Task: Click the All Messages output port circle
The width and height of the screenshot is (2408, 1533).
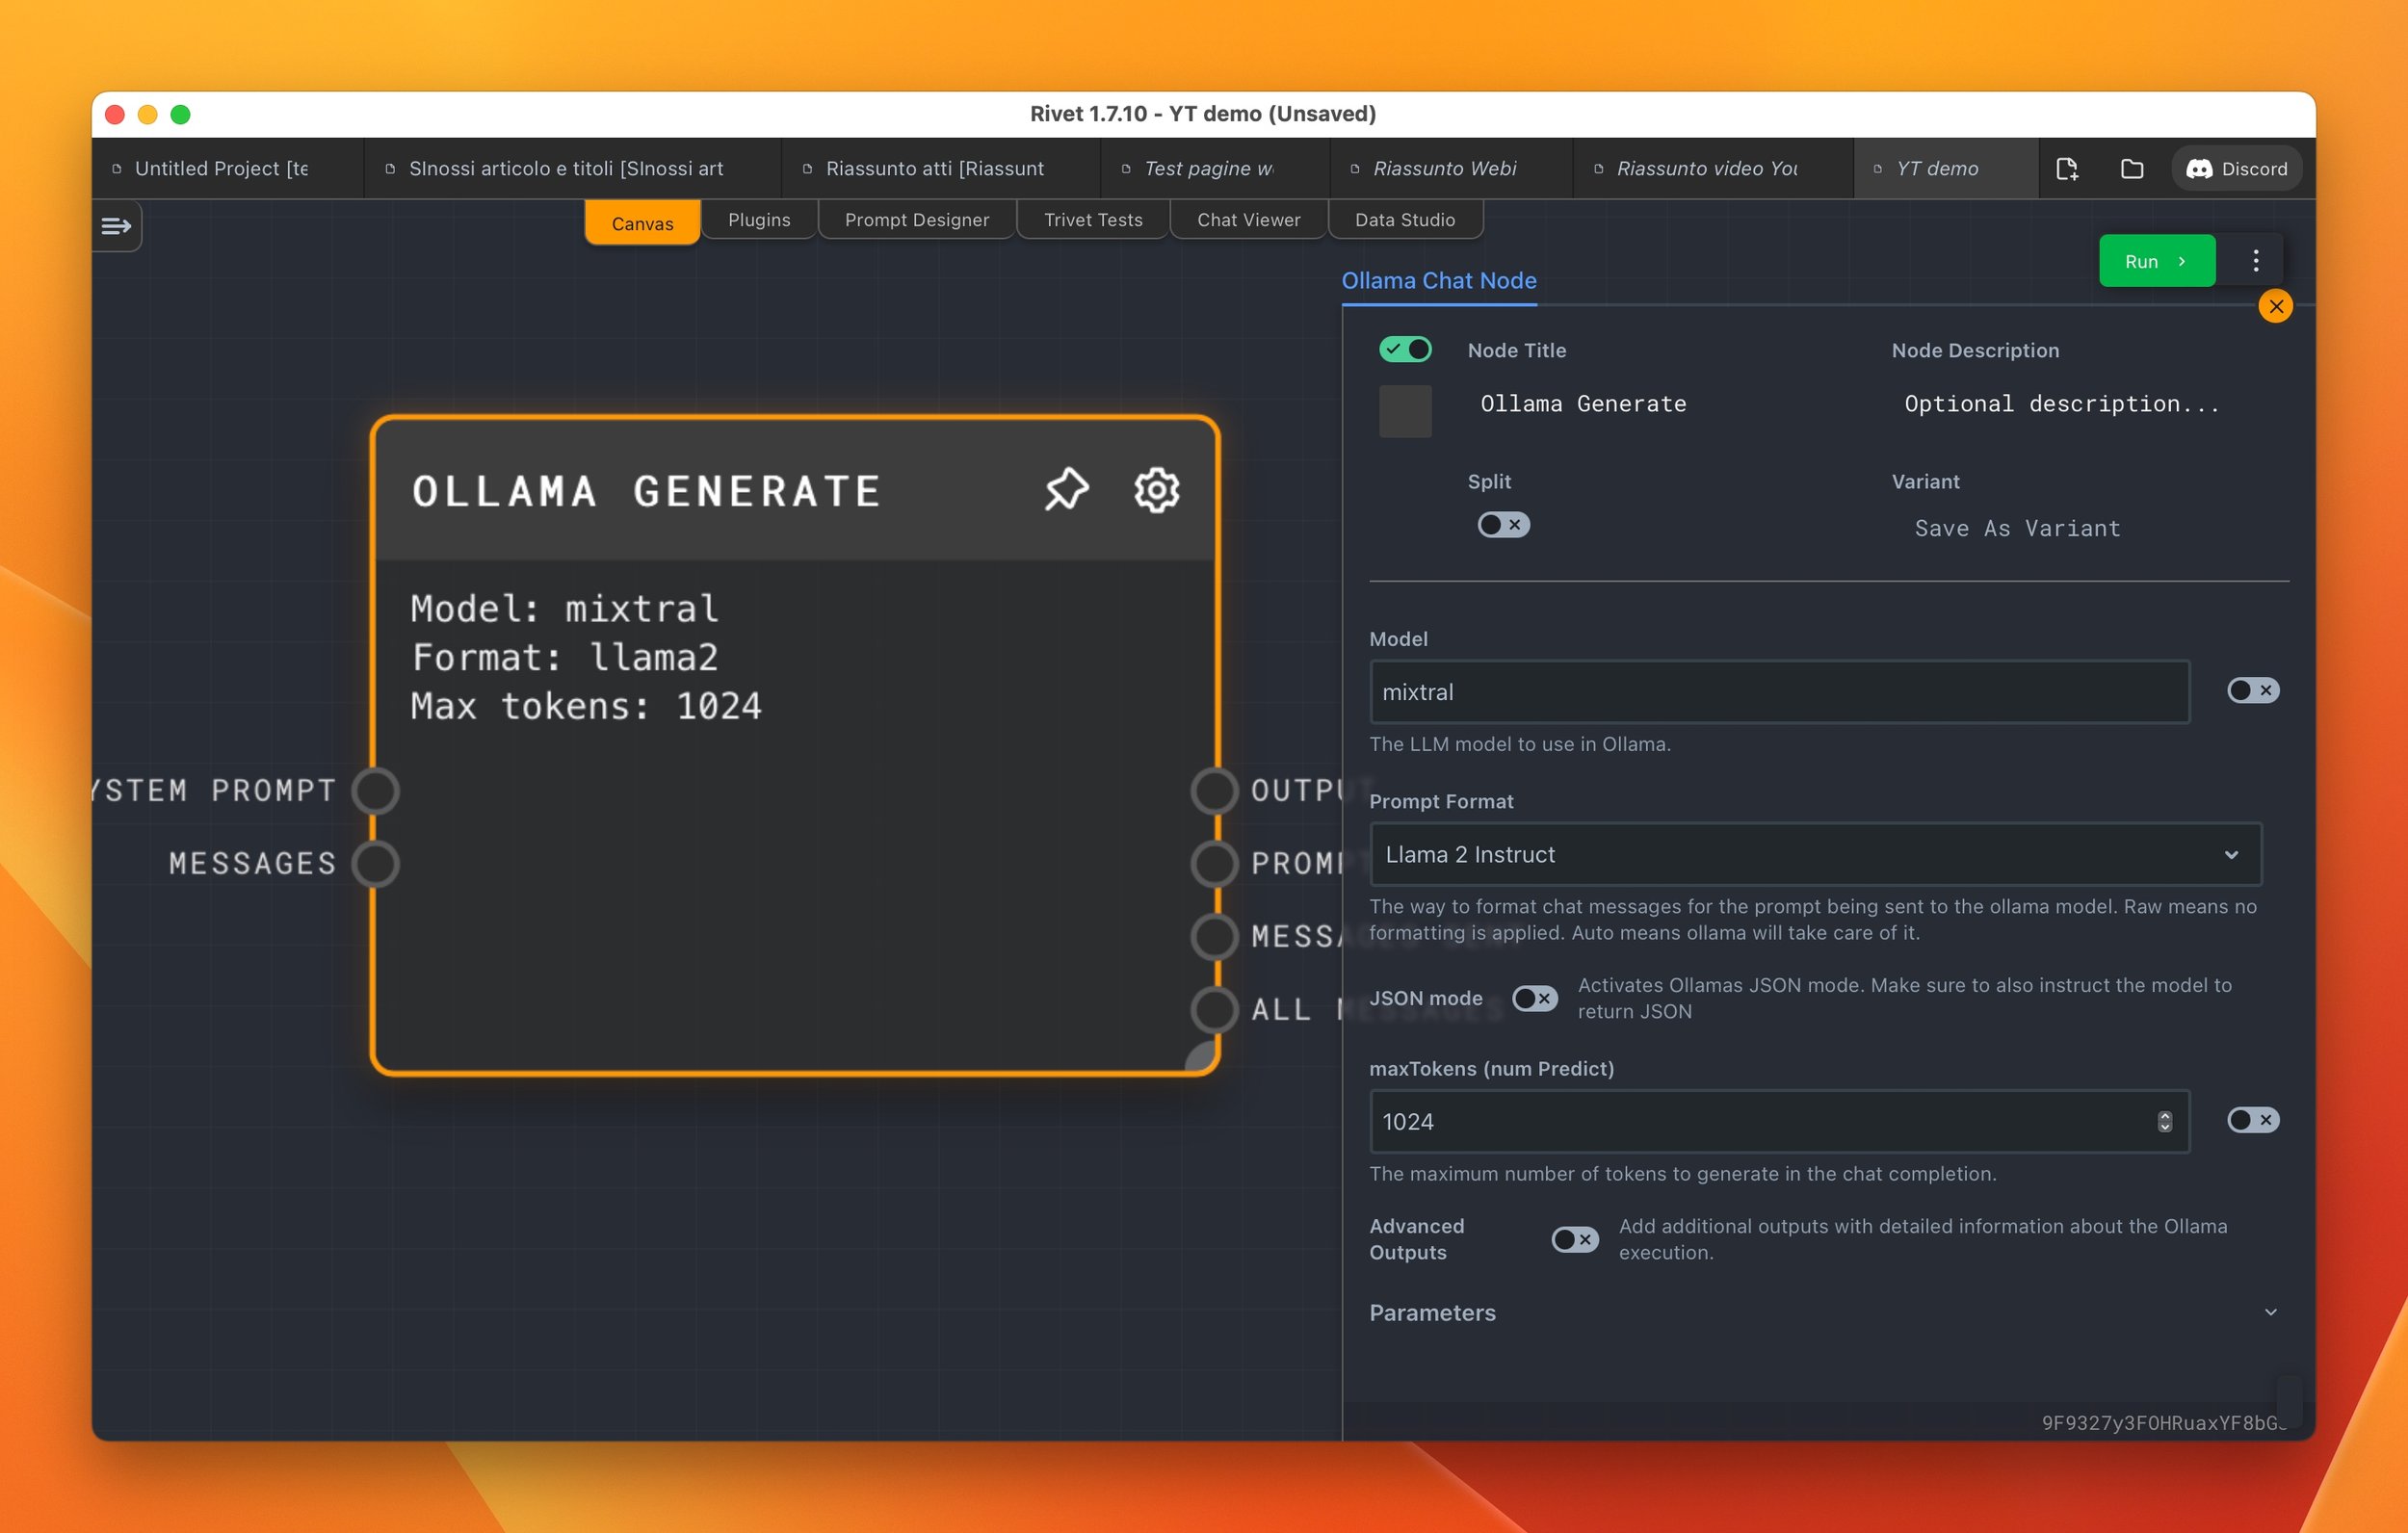Action: pyautogui.click(x=1215, y=1010)
